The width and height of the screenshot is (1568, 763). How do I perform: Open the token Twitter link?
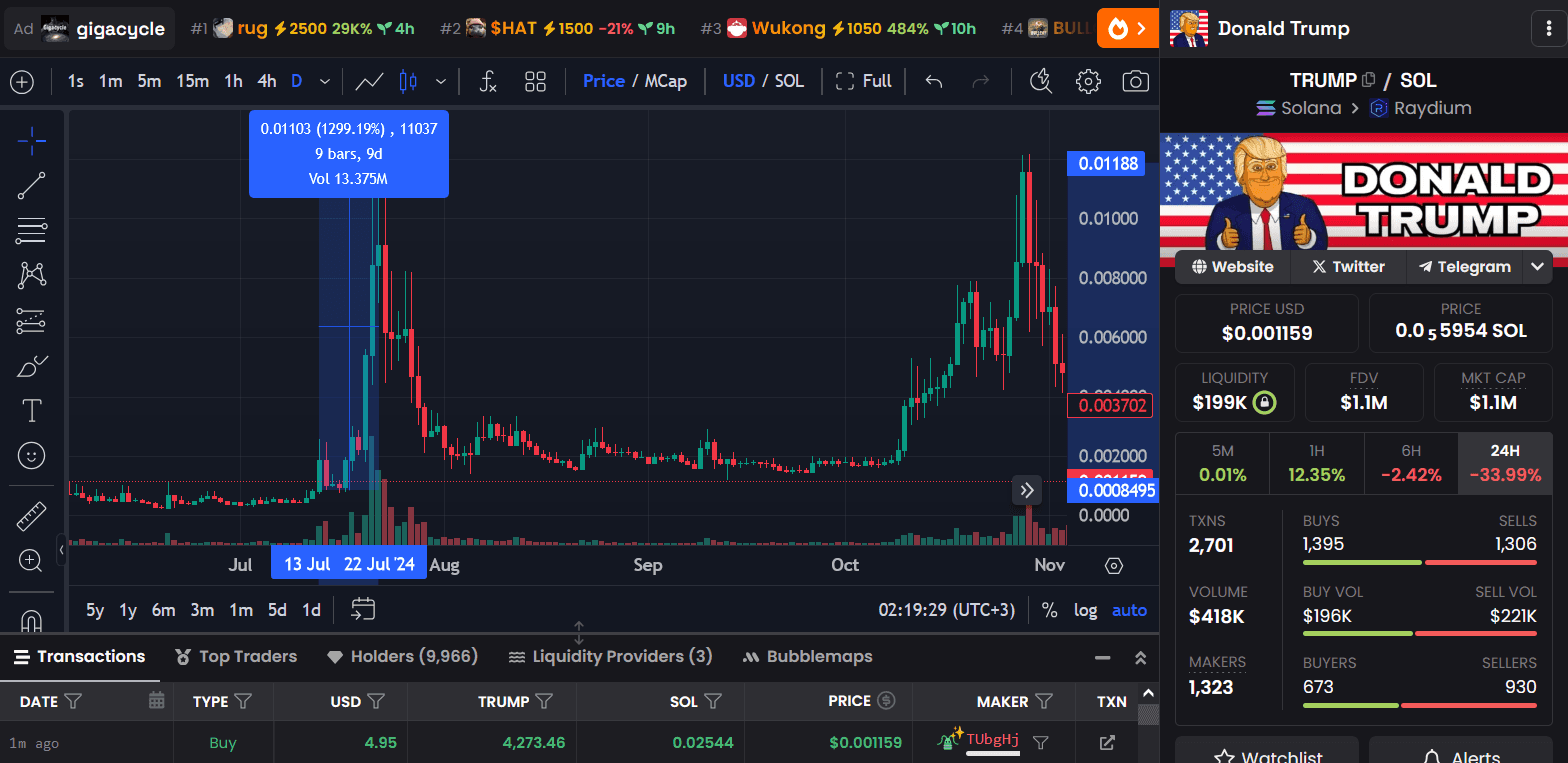(x=1348, y=267)
